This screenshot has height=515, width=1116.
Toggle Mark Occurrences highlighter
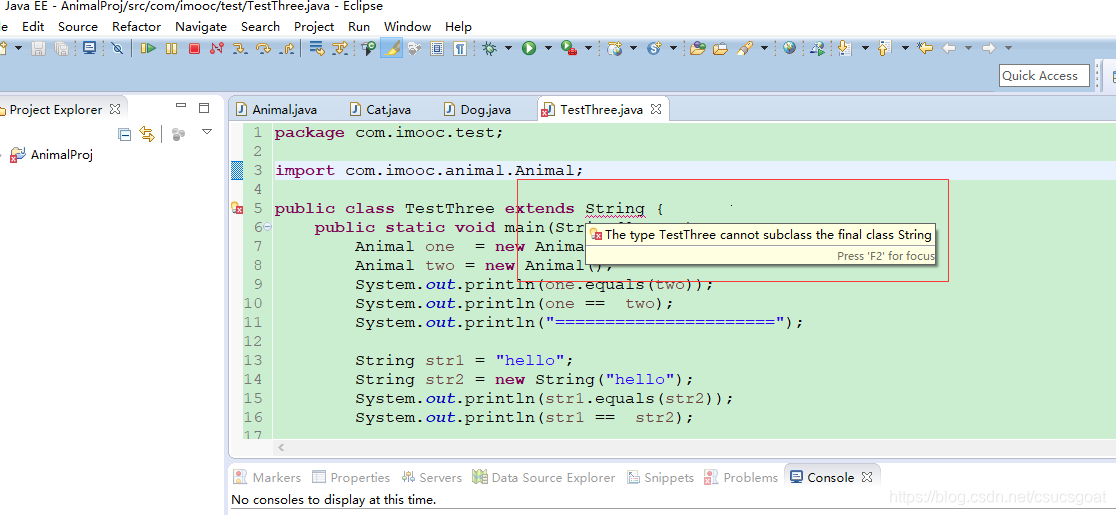[391, 48]
